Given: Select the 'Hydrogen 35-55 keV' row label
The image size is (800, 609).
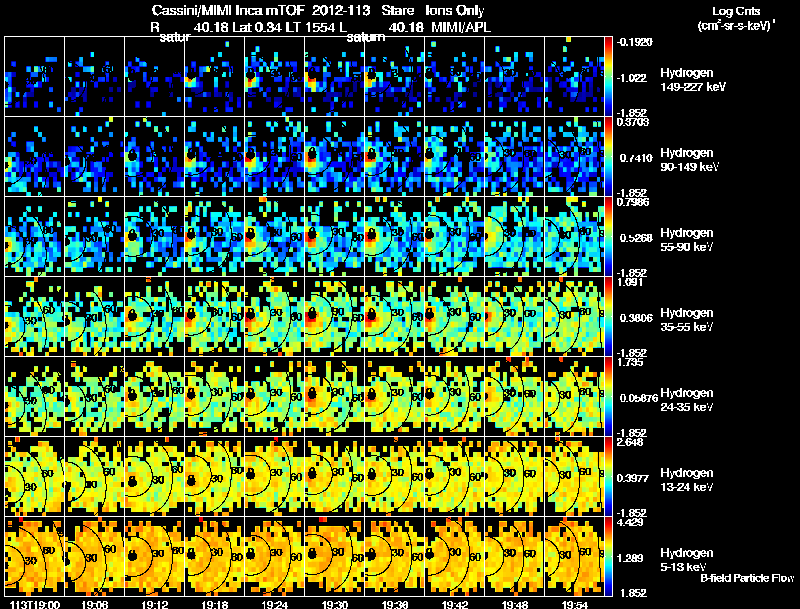Looking at the screenshot, I should pyautogui.click(x=687, y=320).
